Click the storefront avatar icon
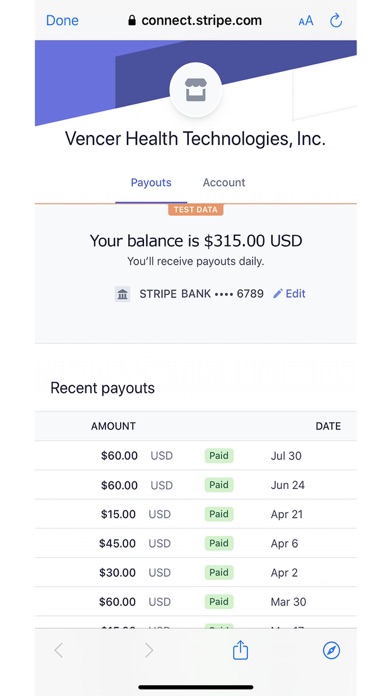This screenshot has width=392, height=696. 195,90
